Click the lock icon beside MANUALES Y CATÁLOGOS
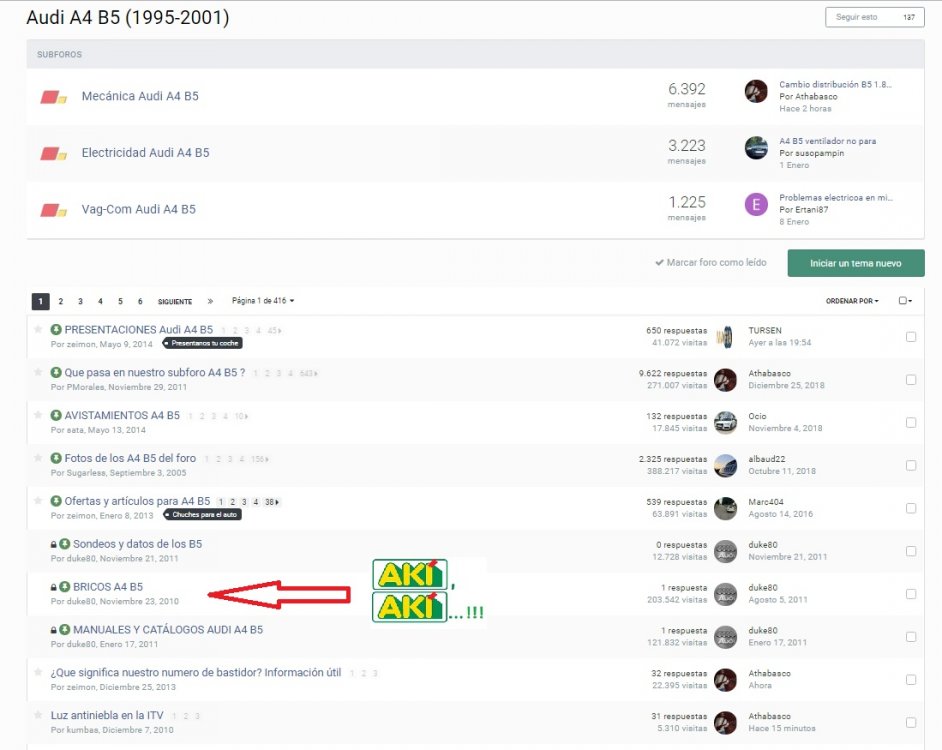 pos(53,630)
